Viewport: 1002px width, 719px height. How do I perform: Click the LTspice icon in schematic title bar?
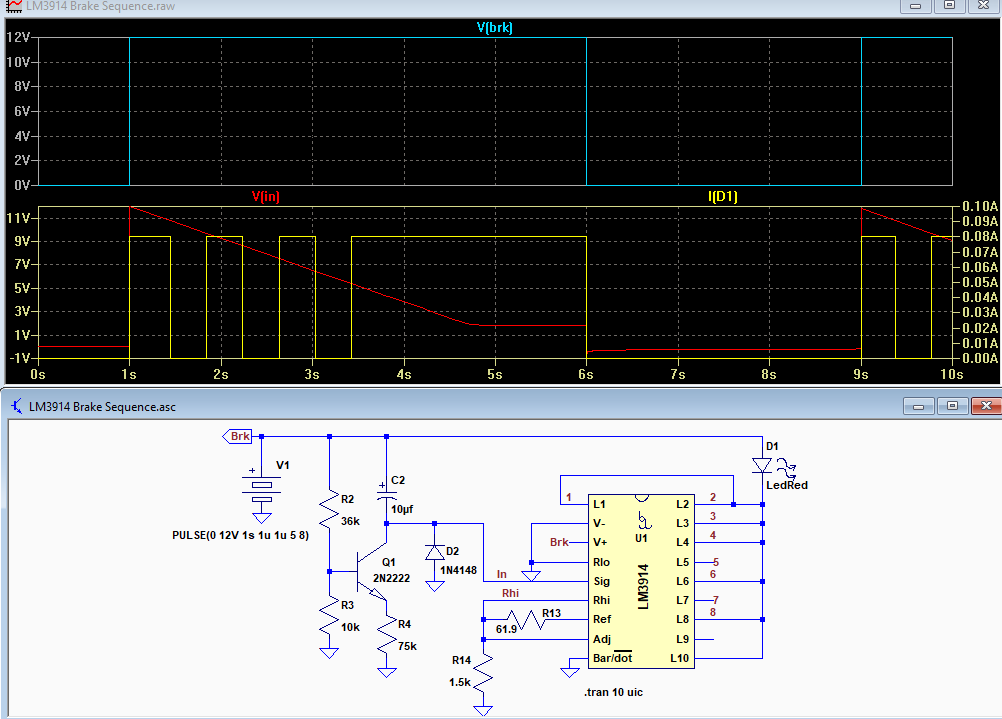16,406
